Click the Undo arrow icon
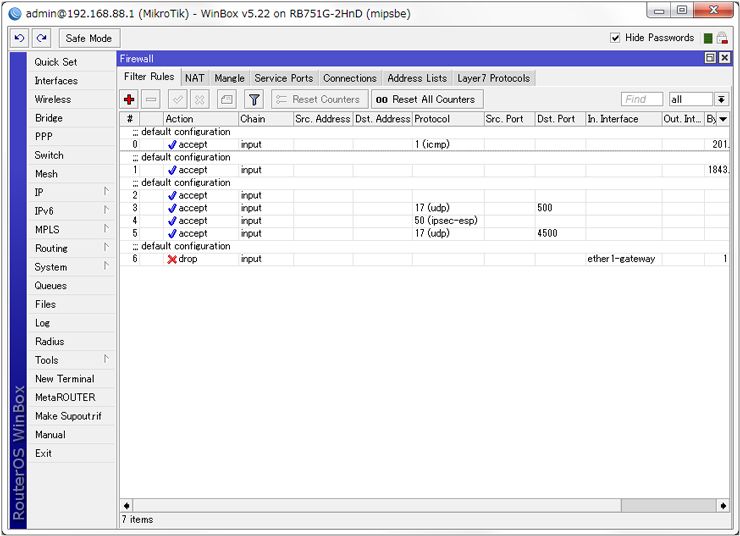 click(x=19, y=38)
